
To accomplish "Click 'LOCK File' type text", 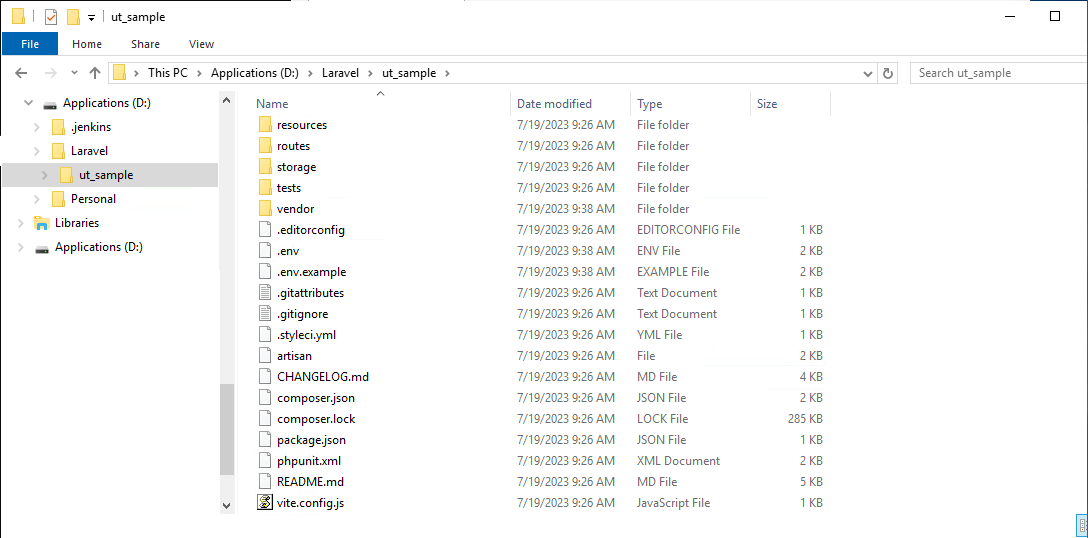I will 663,419.
